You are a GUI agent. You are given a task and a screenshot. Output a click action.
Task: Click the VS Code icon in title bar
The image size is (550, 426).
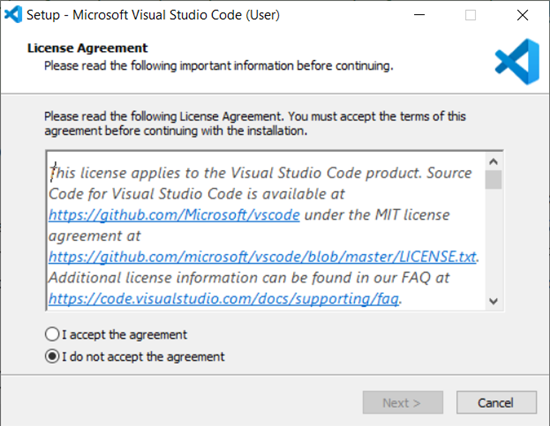(x=13, y=15)
